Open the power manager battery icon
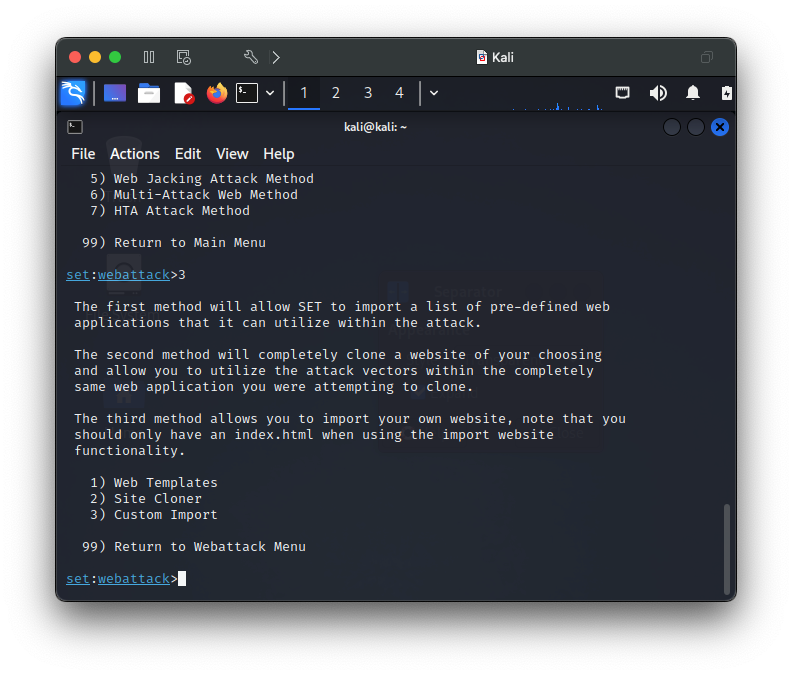 coord(726,93)
